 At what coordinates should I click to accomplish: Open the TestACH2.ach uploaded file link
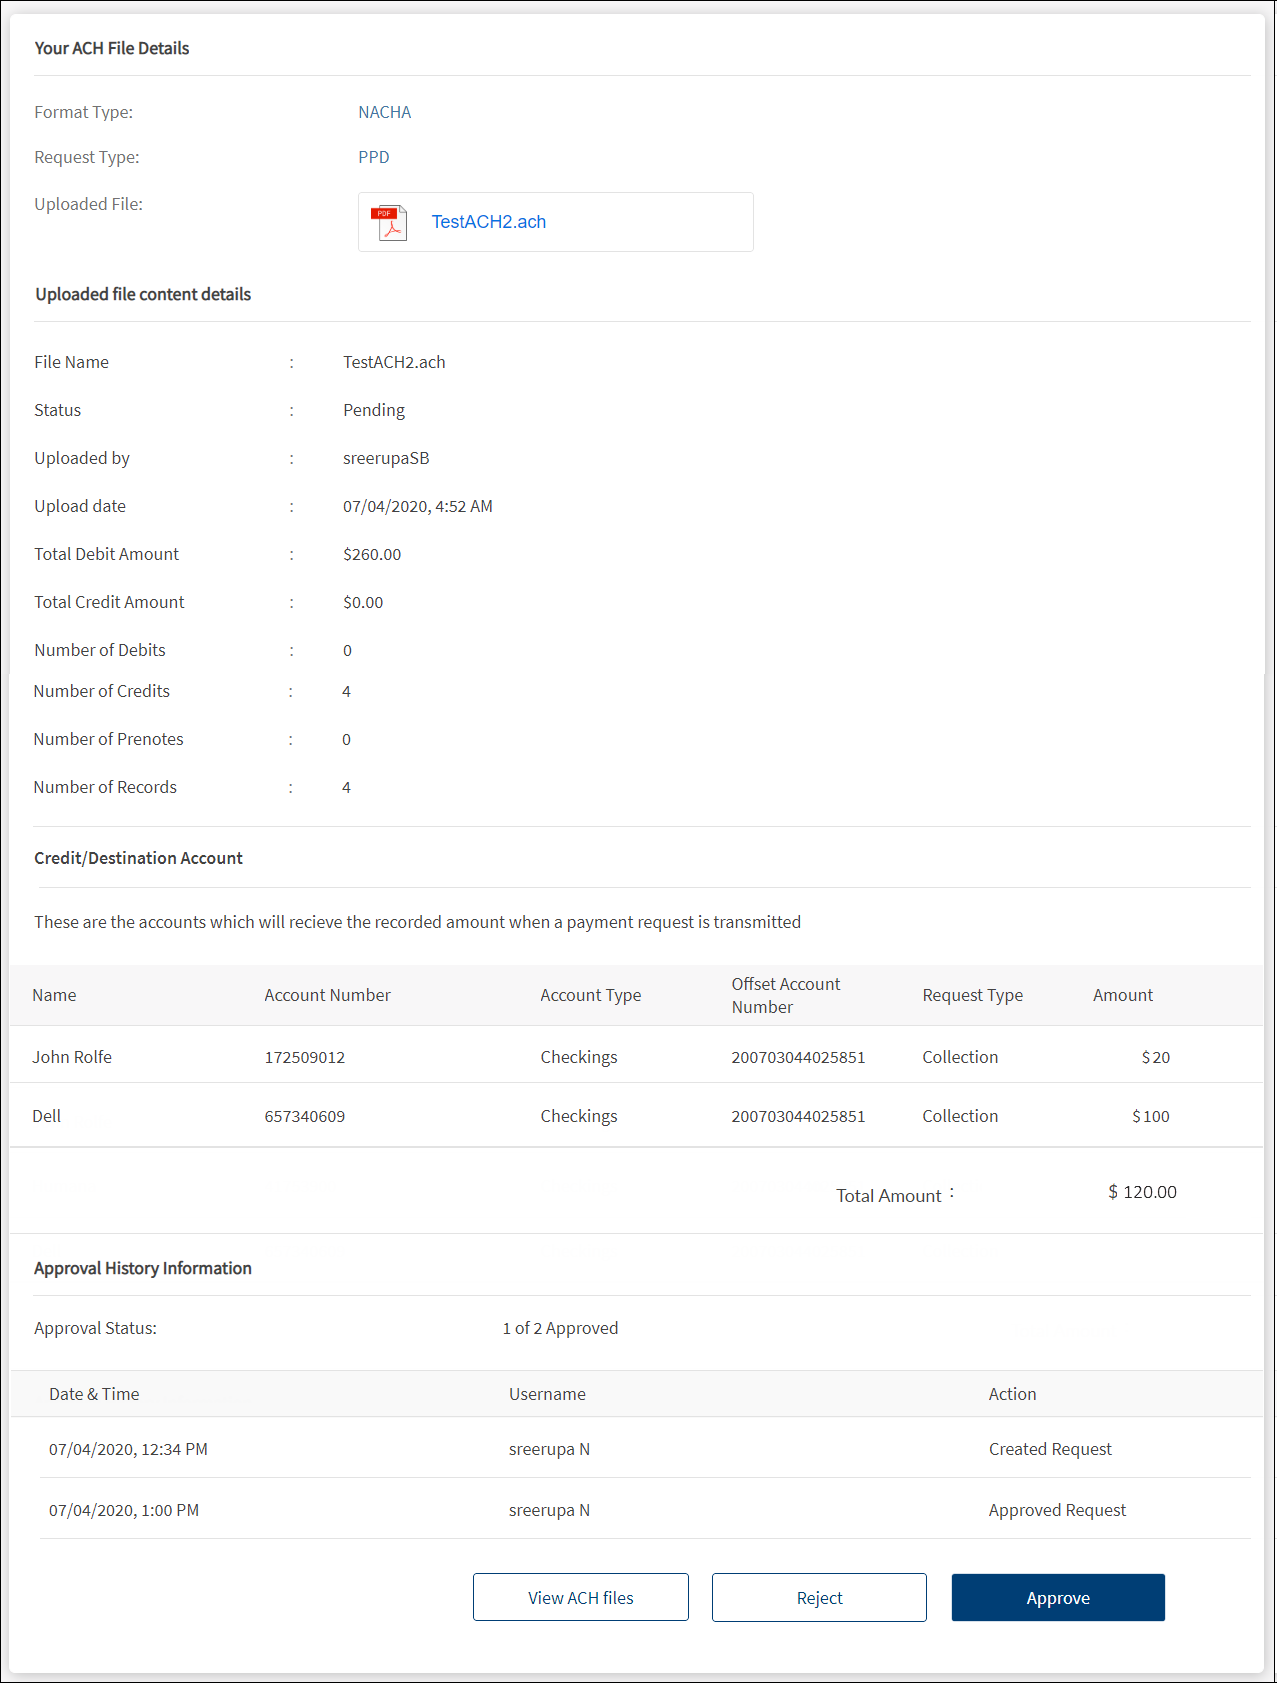[488, 222]
